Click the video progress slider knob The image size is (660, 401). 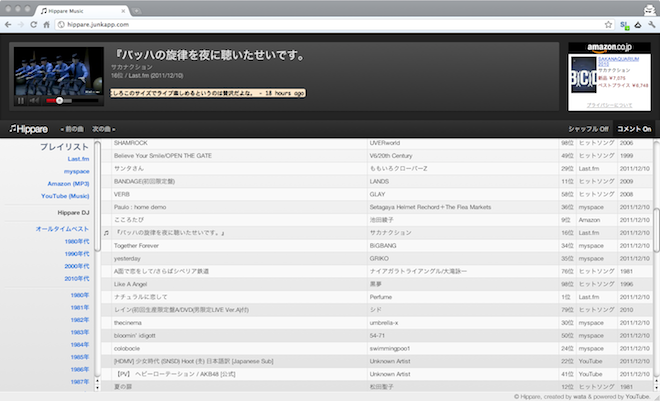[x=59, y=101]
